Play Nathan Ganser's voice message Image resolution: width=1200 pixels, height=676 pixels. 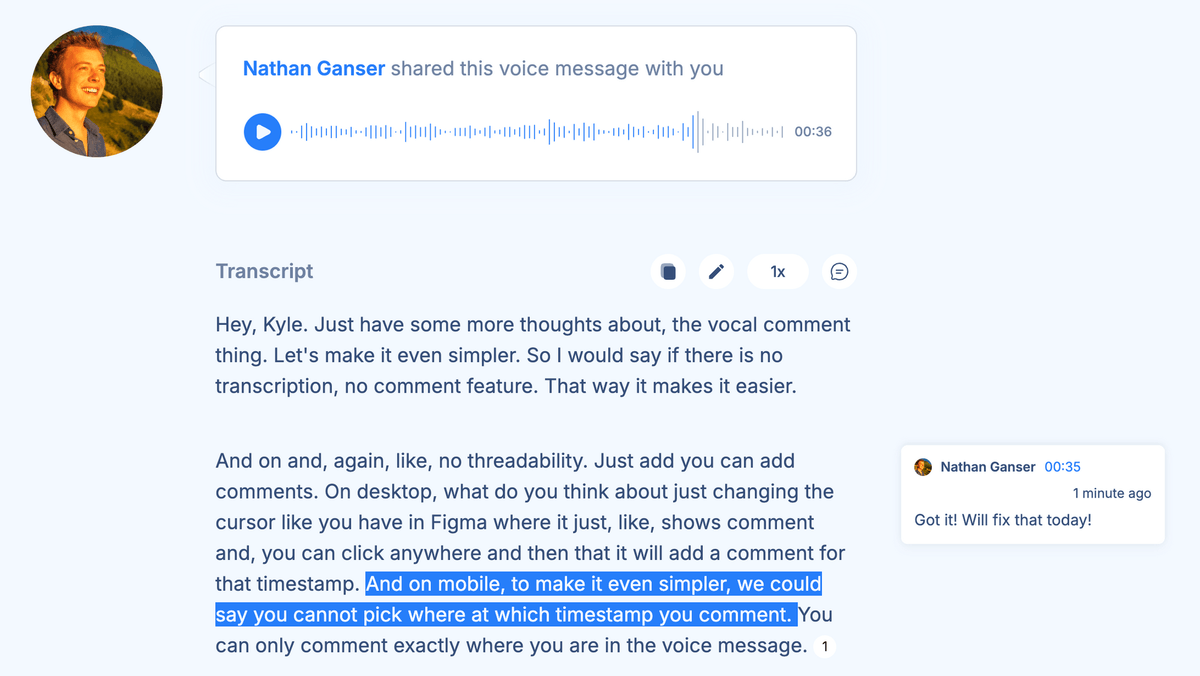(x=262, y=132)
